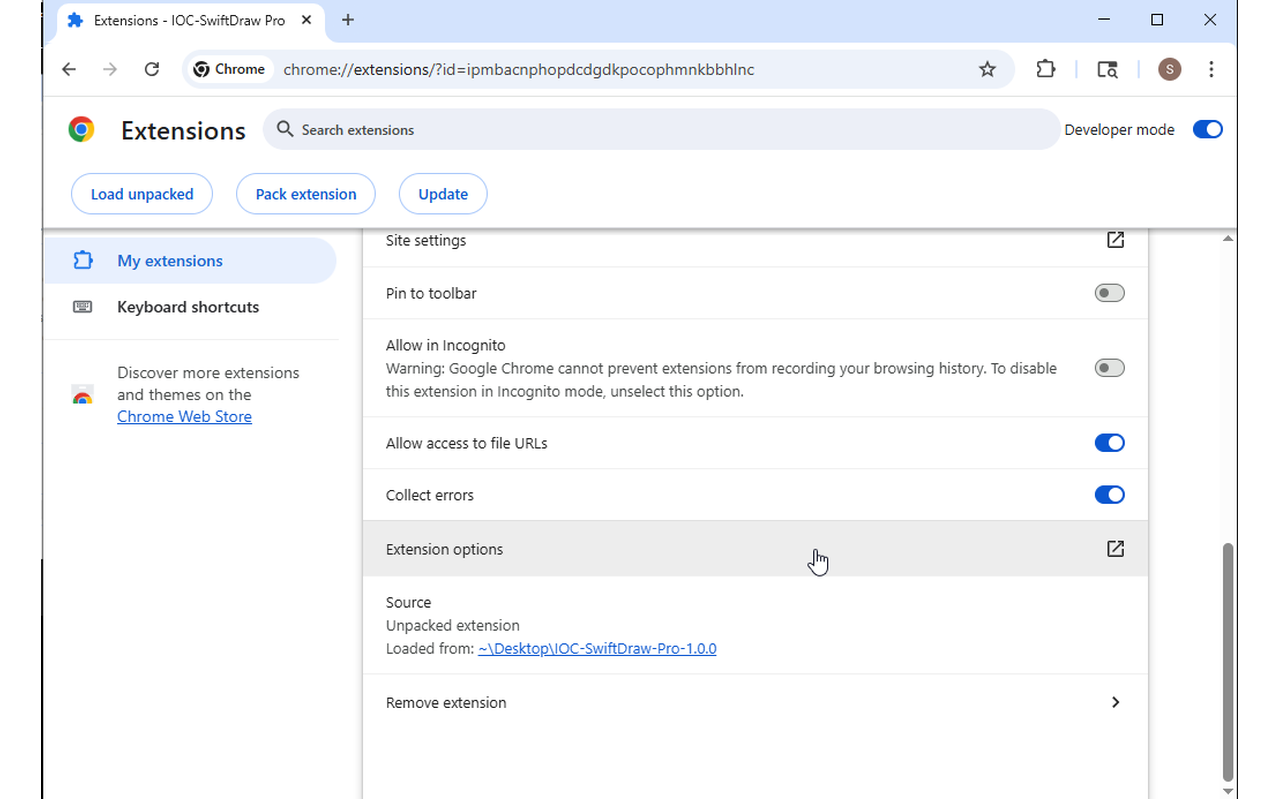Image resolution: width=1280 pixels, height=800 pixels.
Task: Enable Allow in Incognito
Action: tap(1110, 368)
